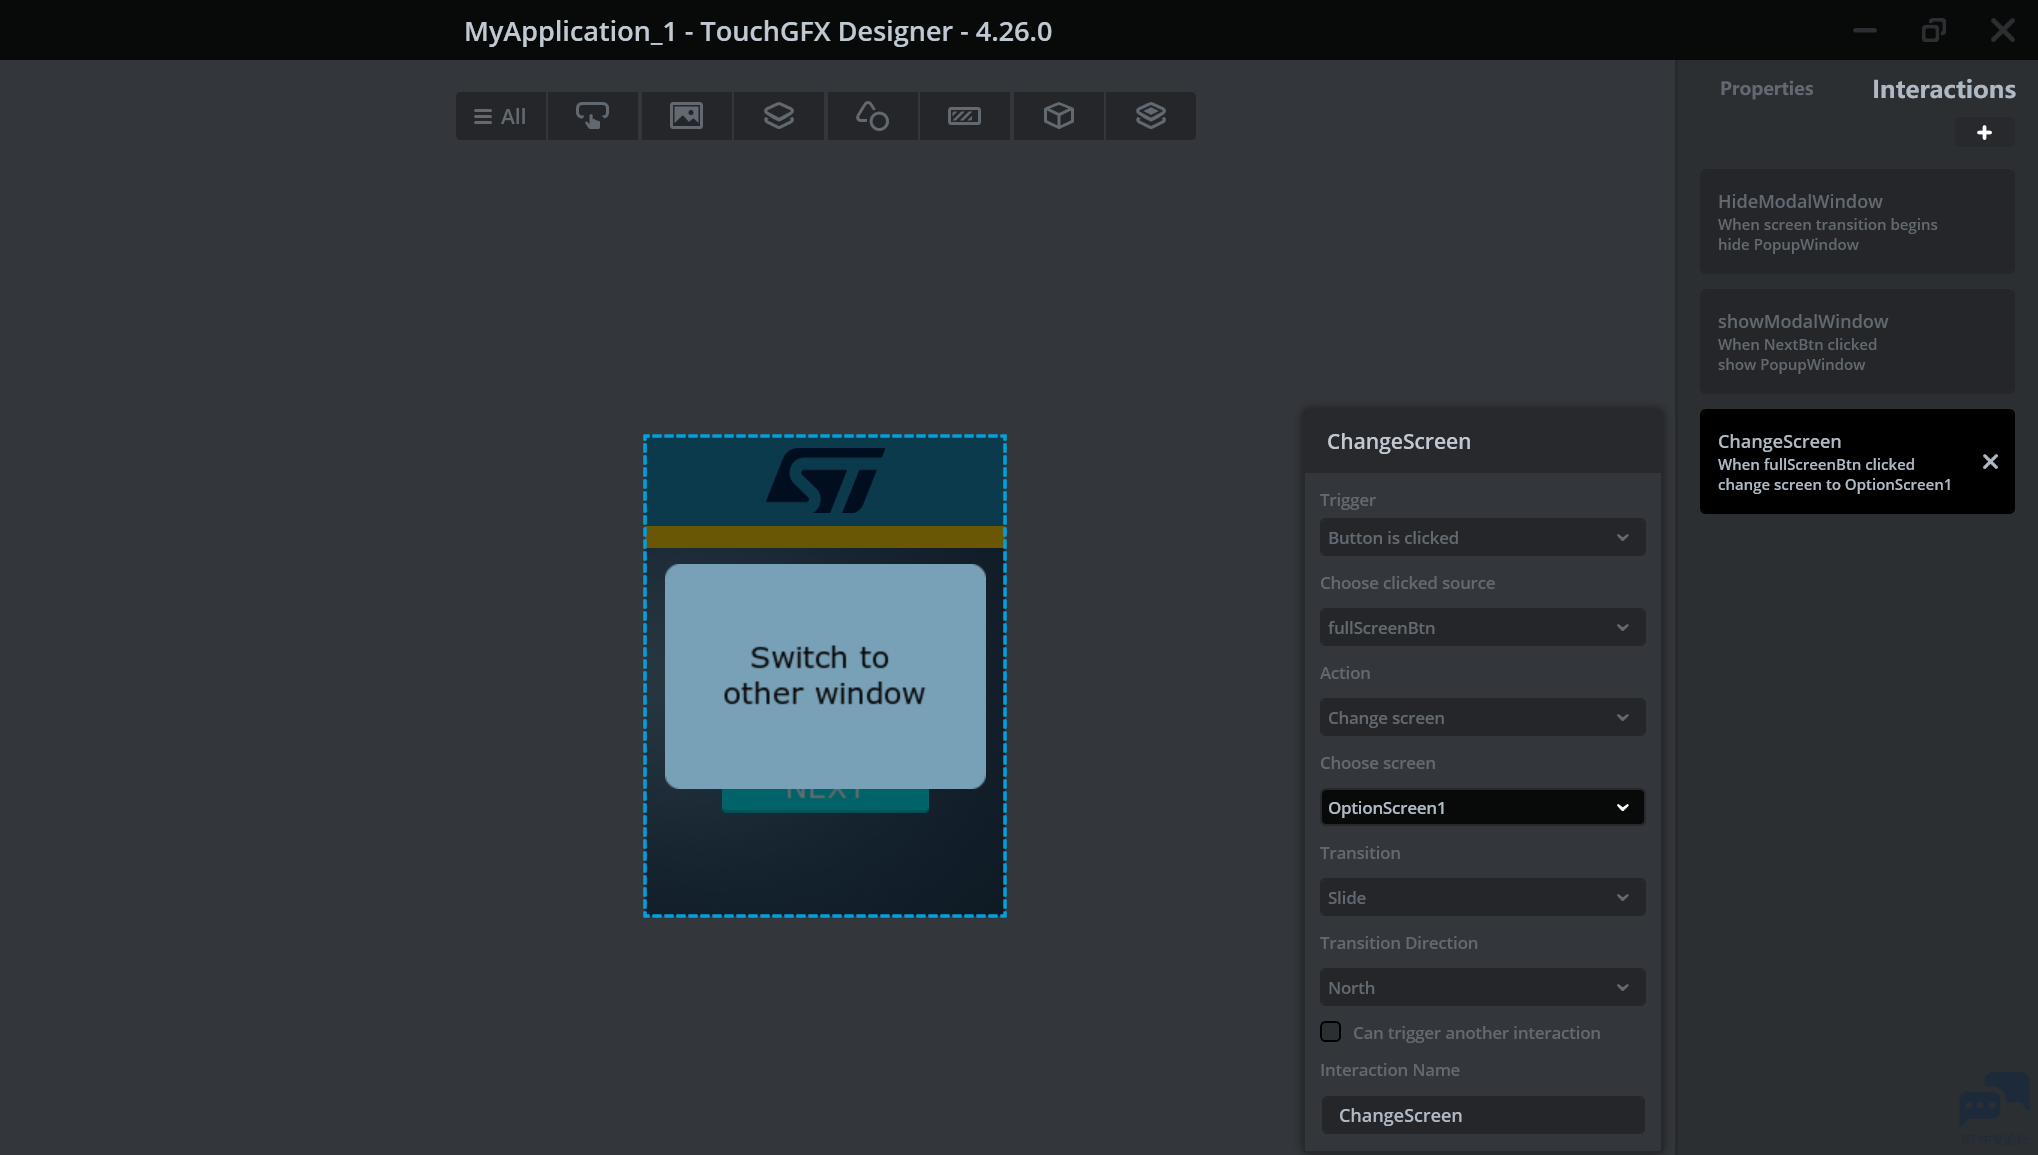Switch to the Properties tab

(1766, 88)
